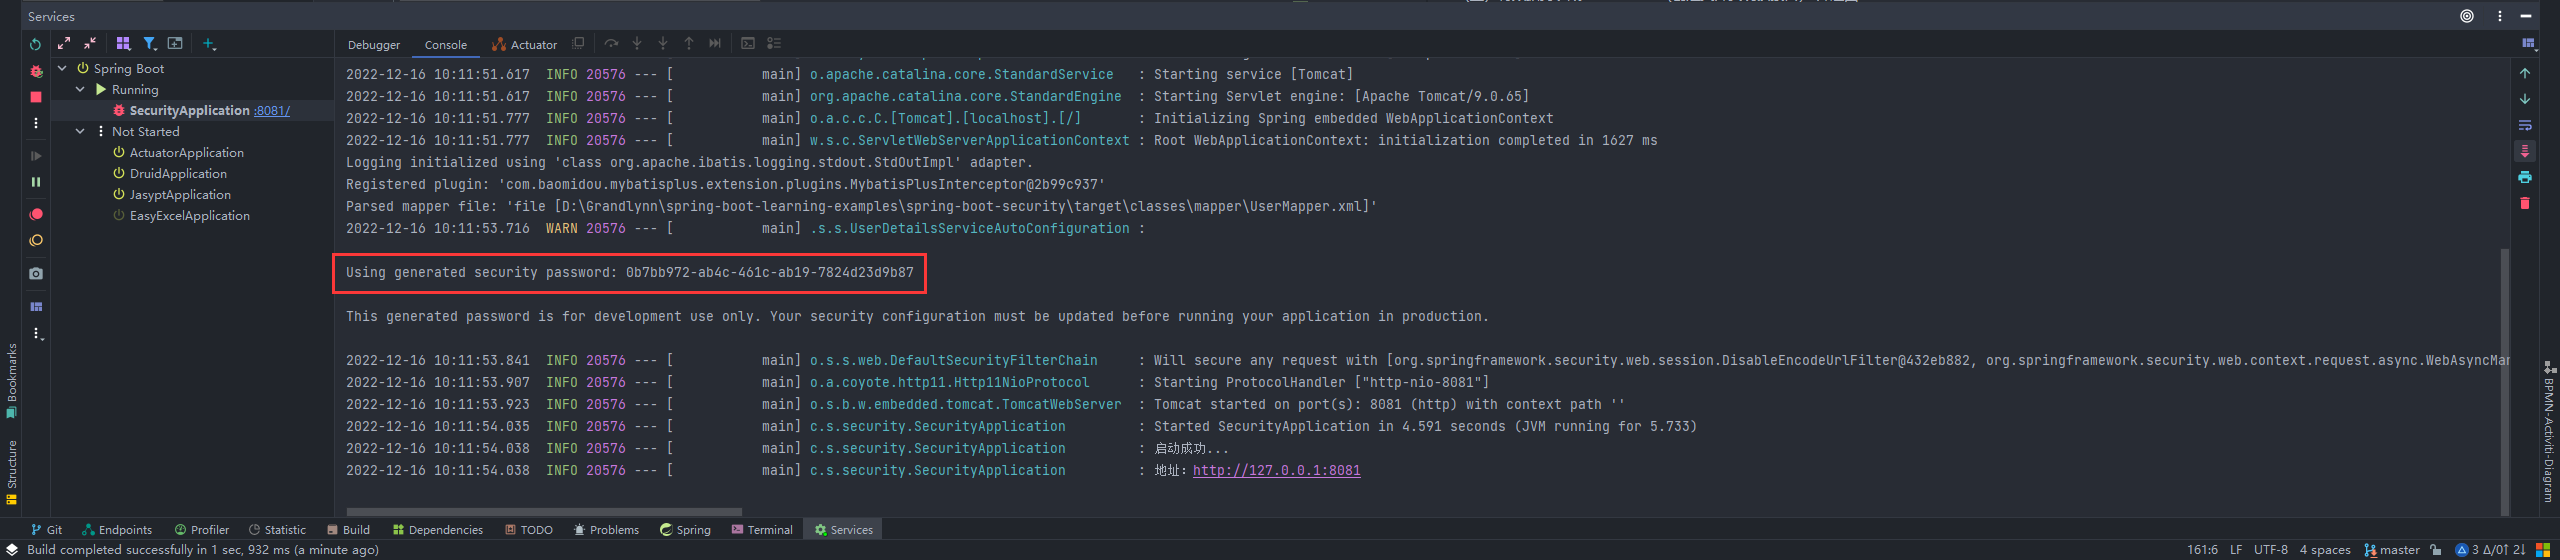Click the Evaluate Expression icon
The image size is (2560, 560).
coord(748,43)
